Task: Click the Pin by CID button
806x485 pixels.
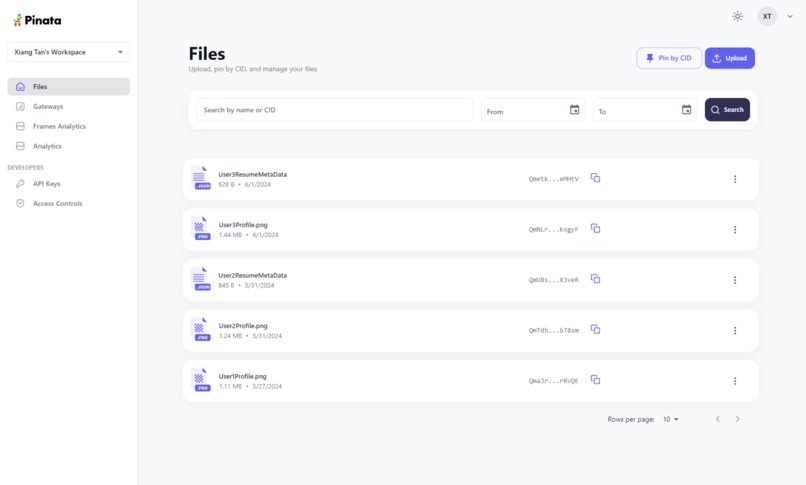Action: pos(669,58)
